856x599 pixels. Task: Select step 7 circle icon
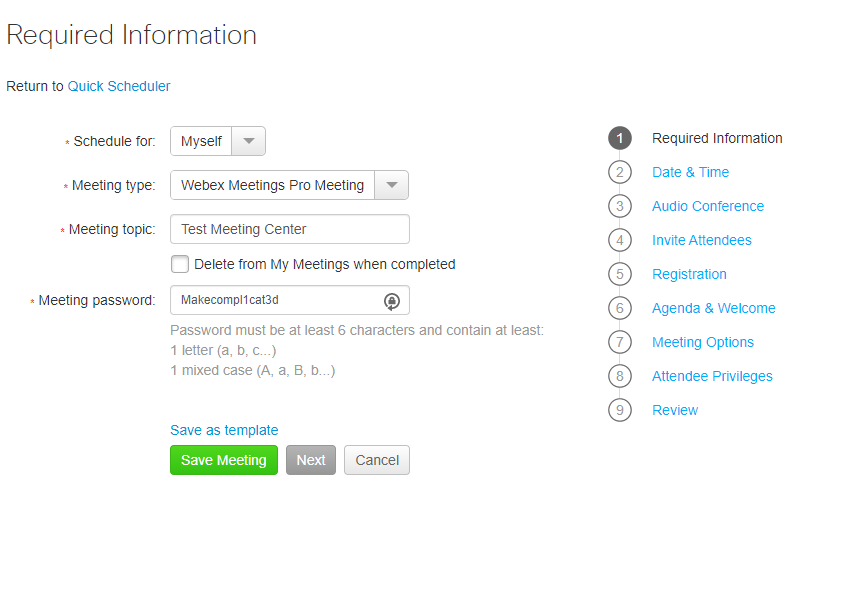(x=620, y=342)
